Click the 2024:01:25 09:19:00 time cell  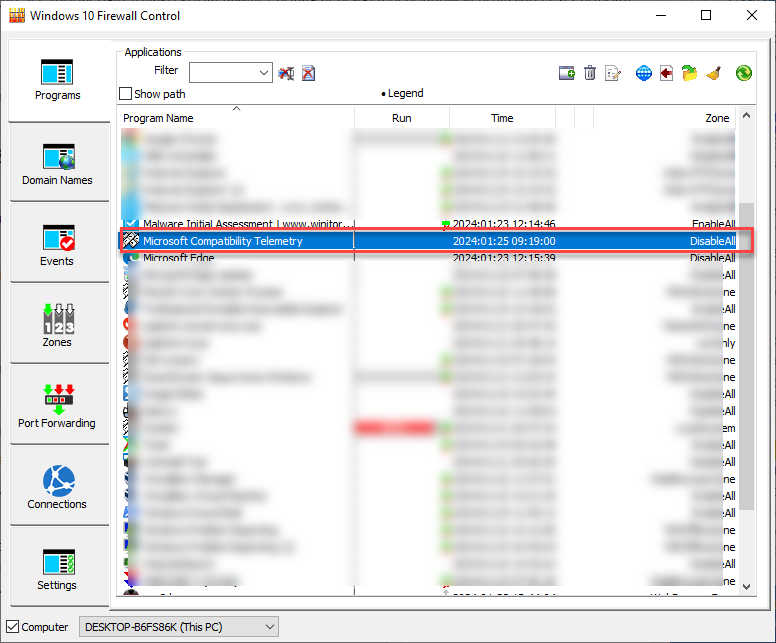[x=504, y=241]
